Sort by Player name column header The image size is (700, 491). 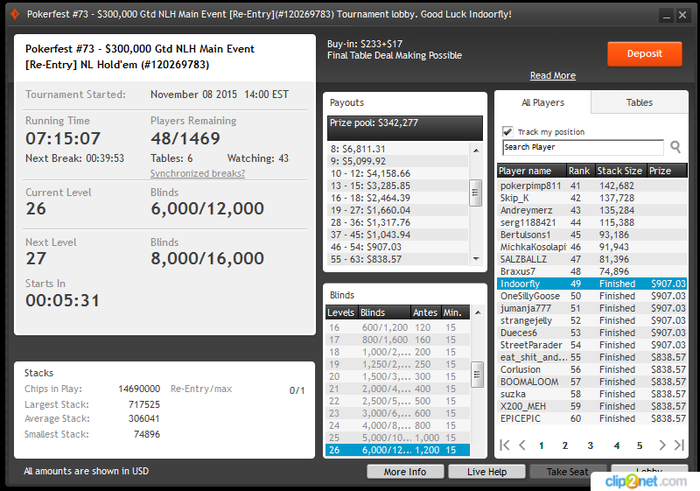coord(532,171)
